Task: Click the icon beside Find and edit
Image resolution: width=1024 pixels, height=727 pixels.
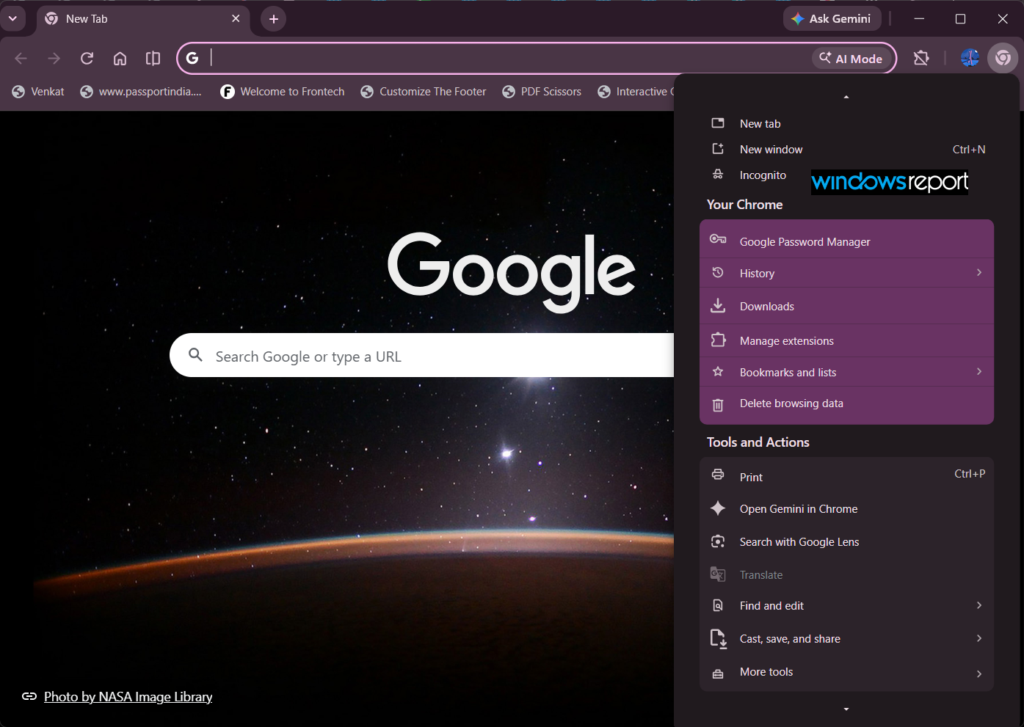Action: (718, 606)
